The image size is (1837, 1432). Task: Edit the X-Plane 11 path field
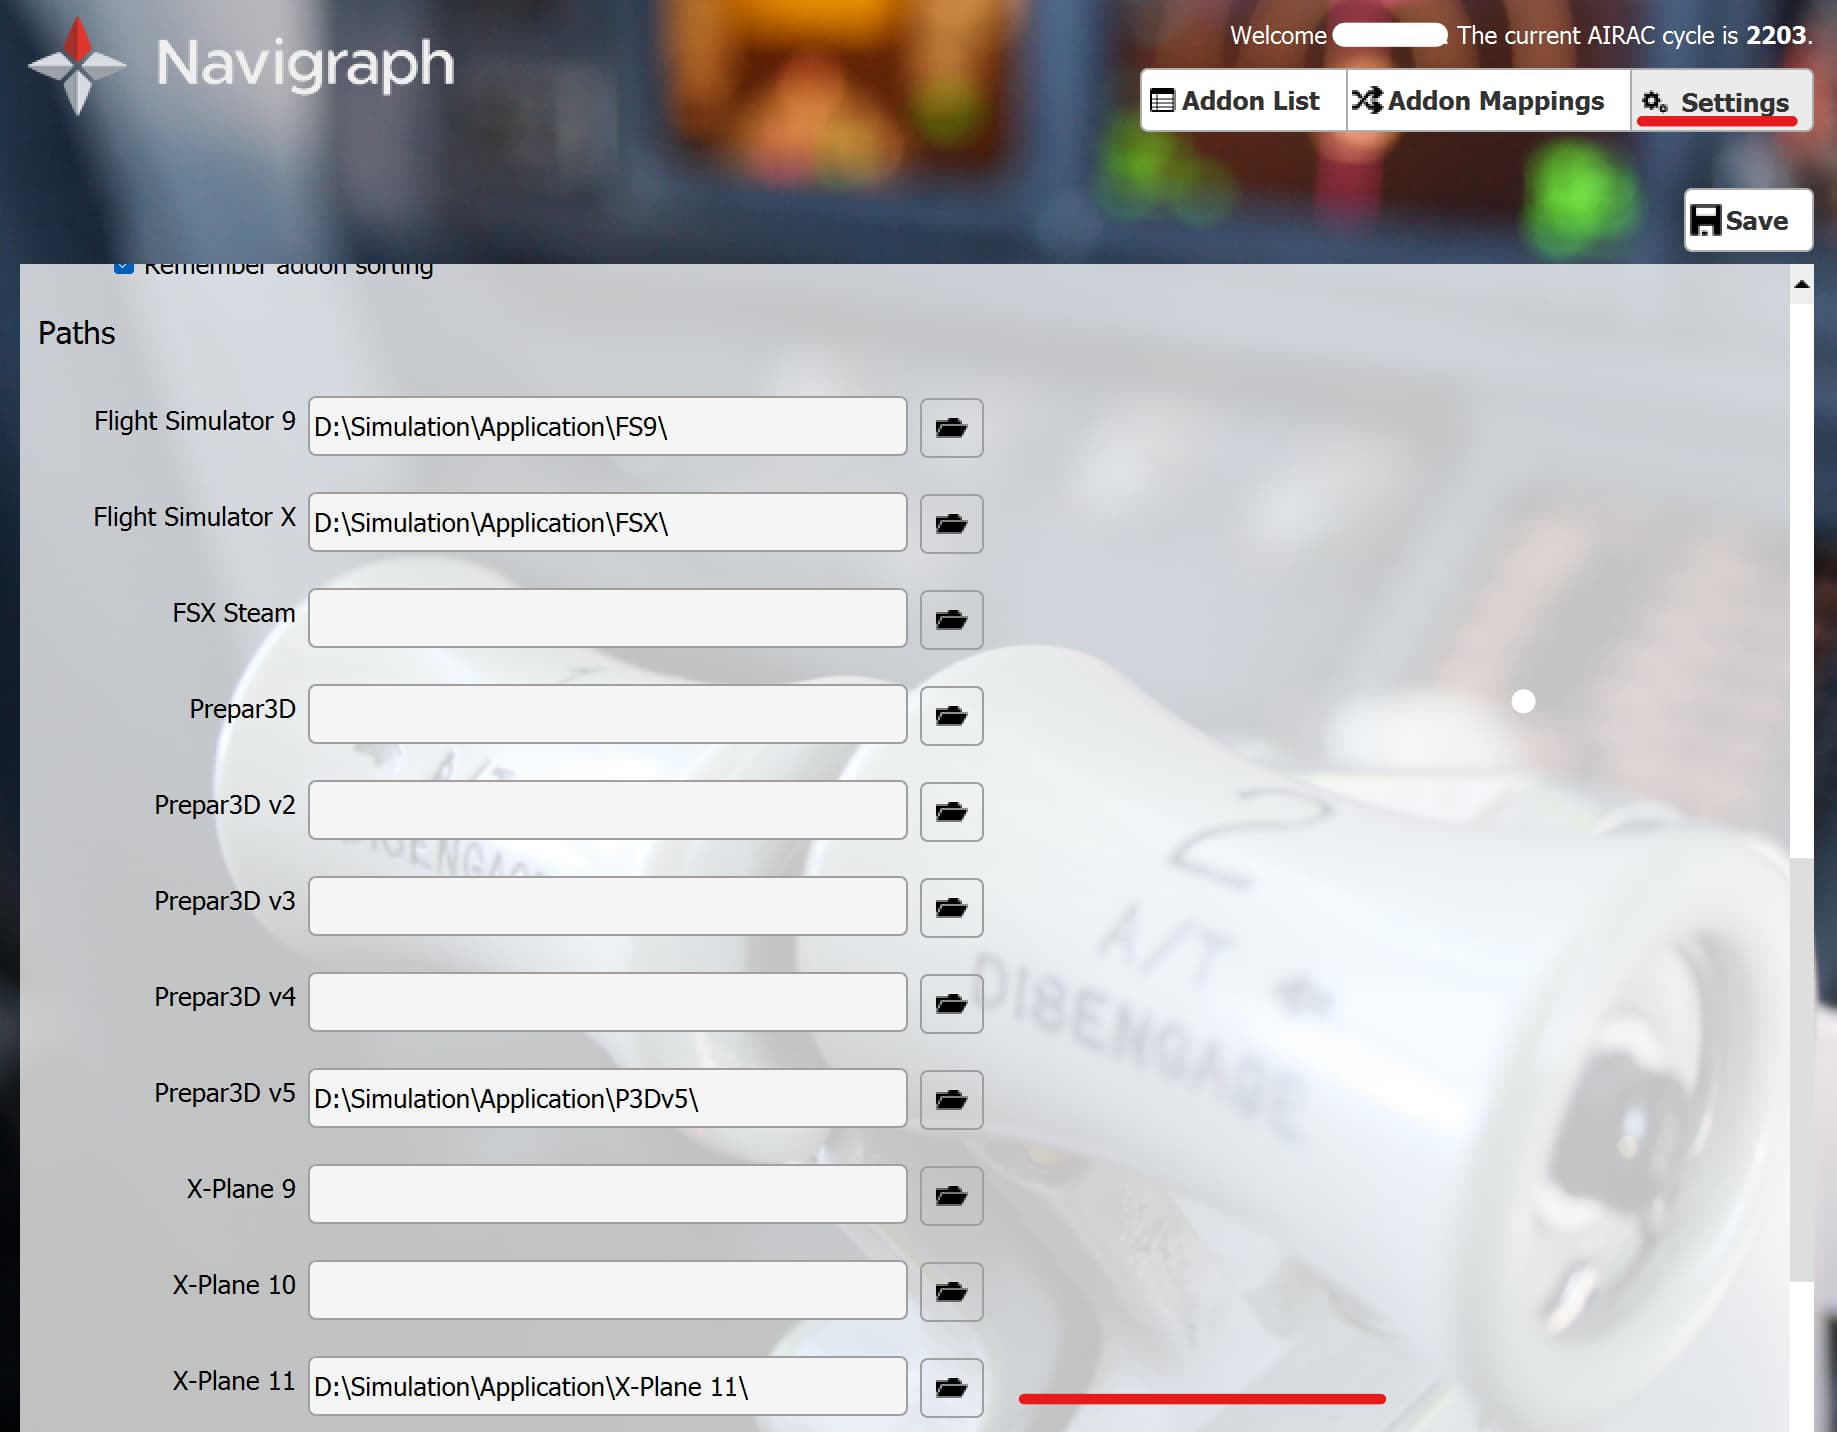point(608,1386)
